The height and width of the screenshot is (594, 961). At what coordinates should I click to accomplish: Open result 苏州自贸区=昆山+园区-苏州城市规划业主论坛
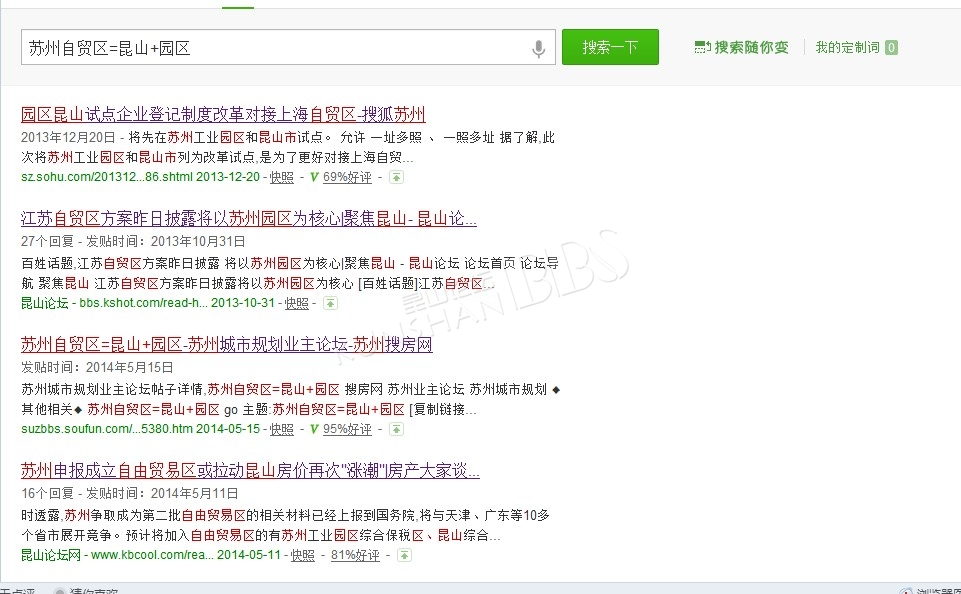(227, 345)
